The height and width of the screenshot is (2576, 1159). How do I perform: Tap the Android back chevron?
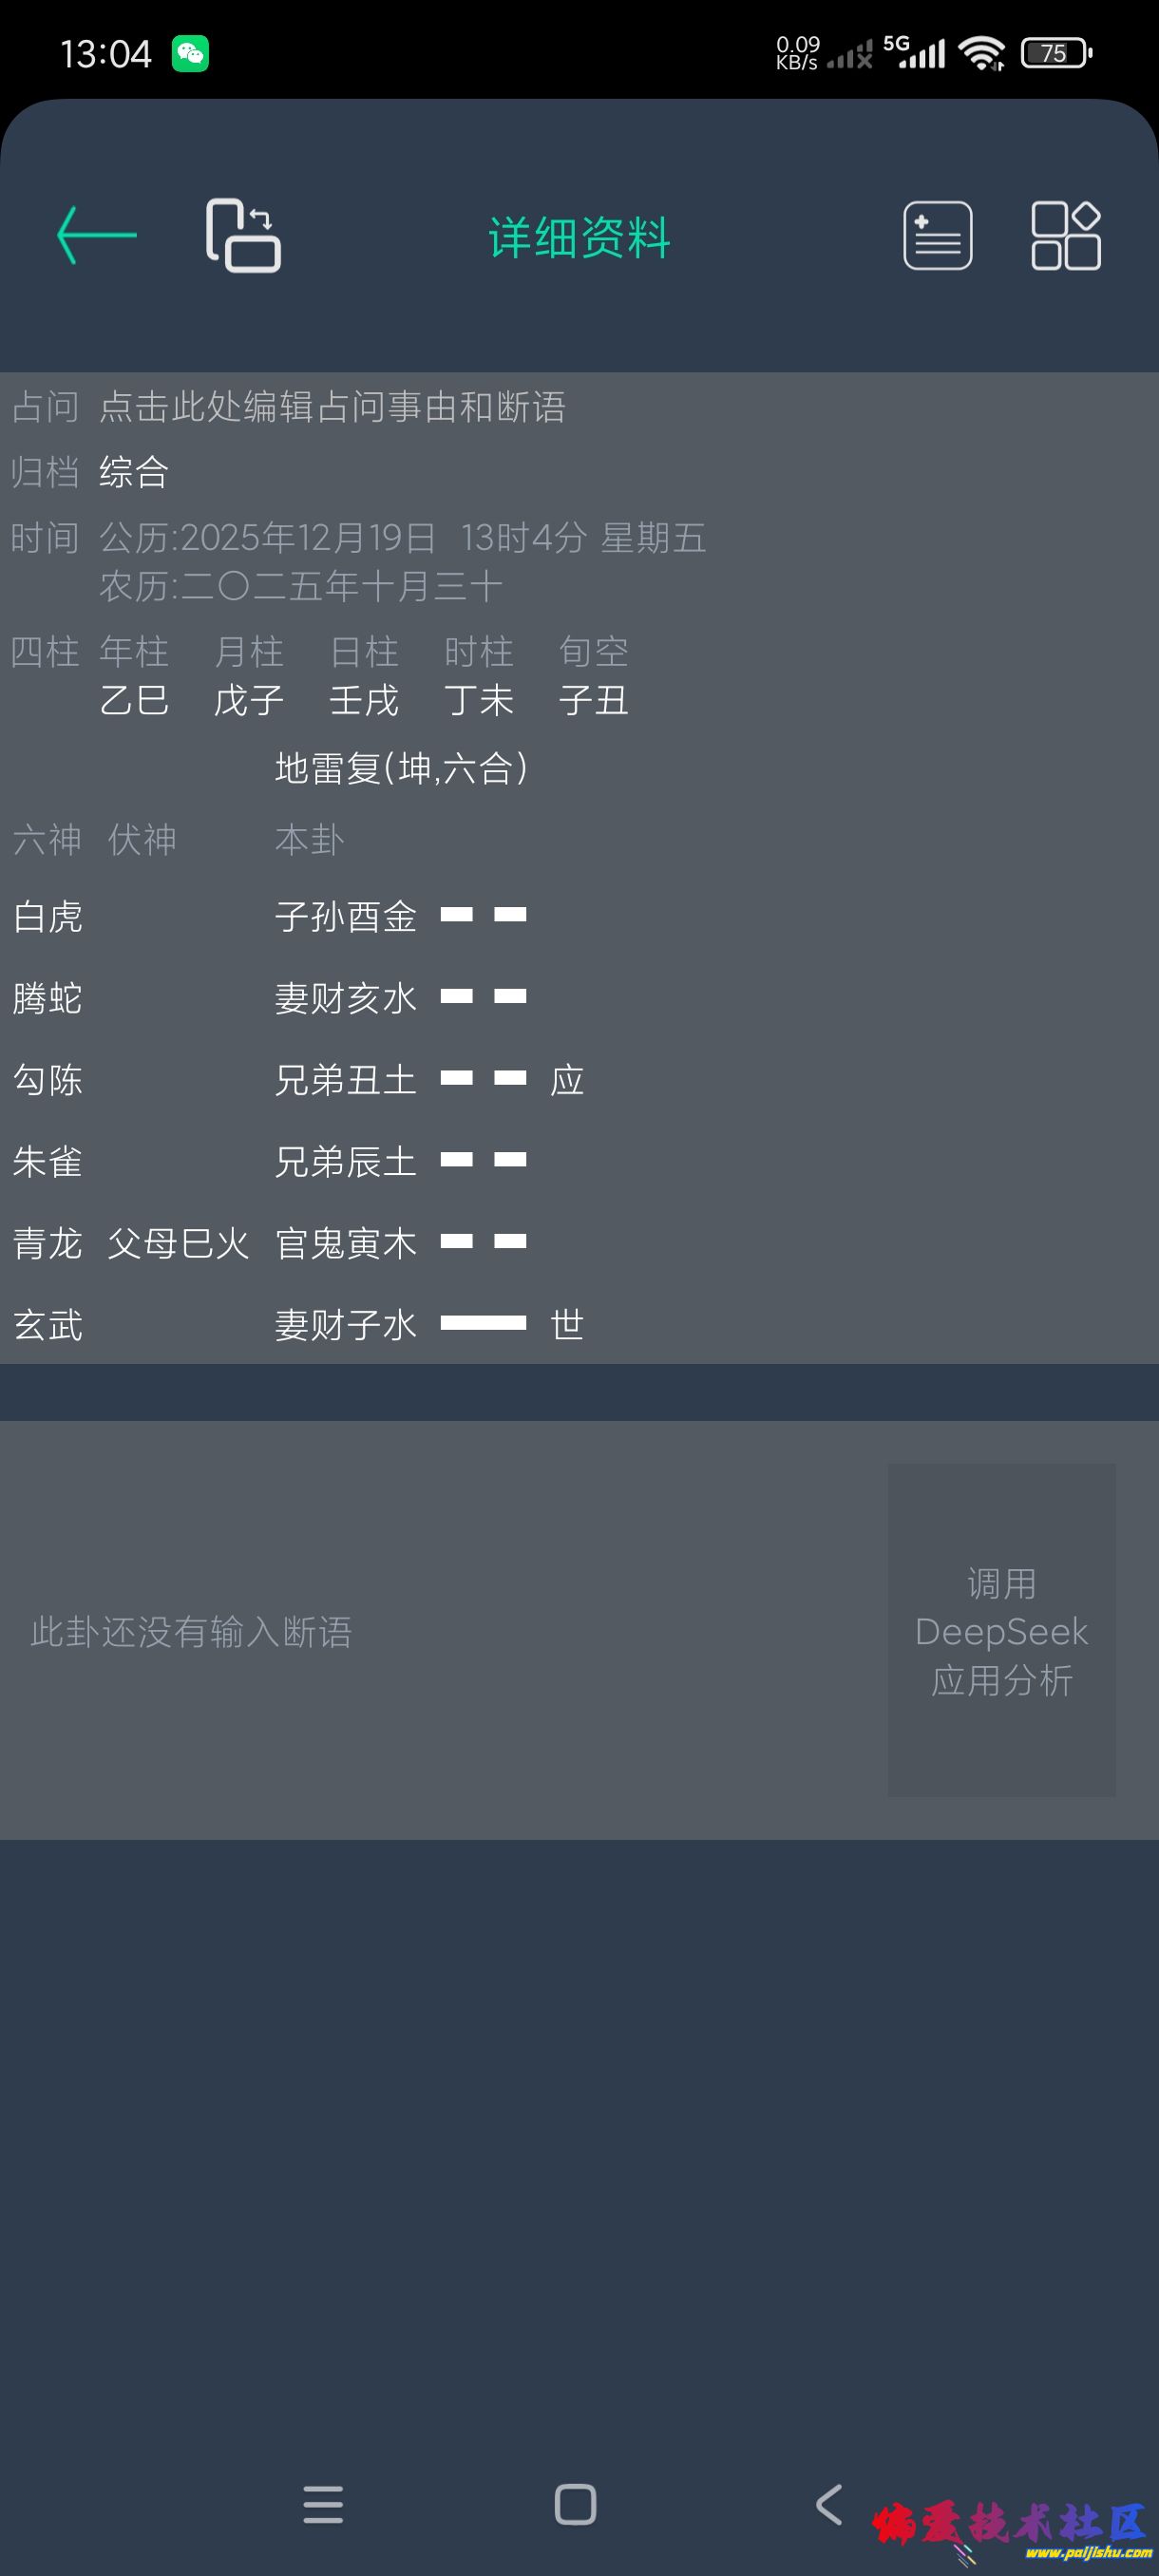tap(829, 2504)
